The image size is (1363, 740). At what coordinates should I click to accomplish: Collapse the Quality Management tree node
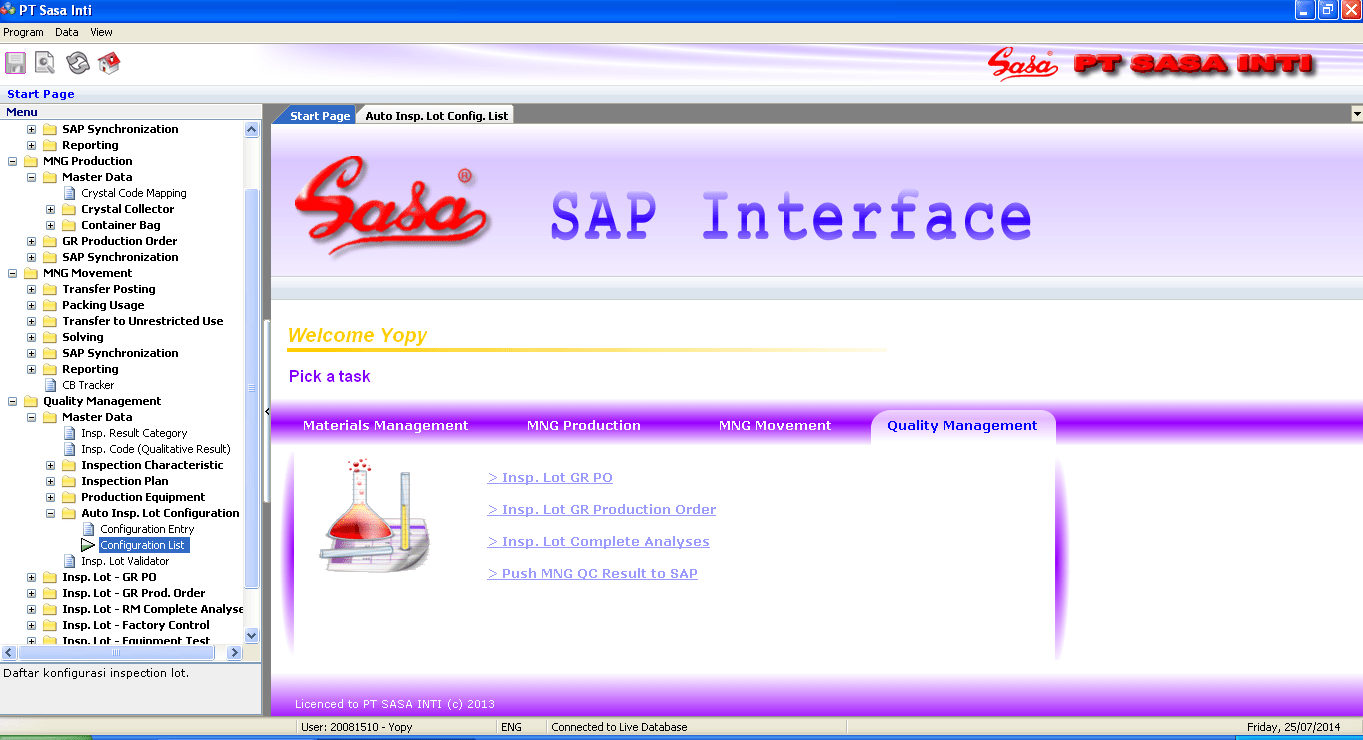click(x=12, y=401)
